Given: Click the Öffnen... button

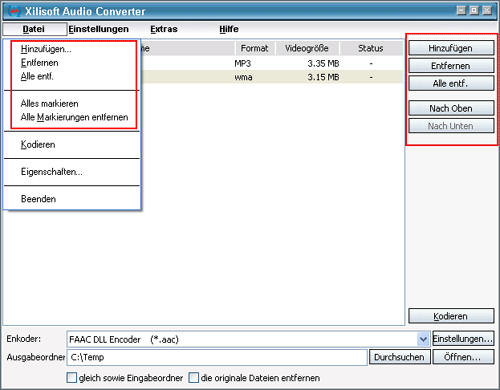Looking at the screenshot, I should 463,357.
